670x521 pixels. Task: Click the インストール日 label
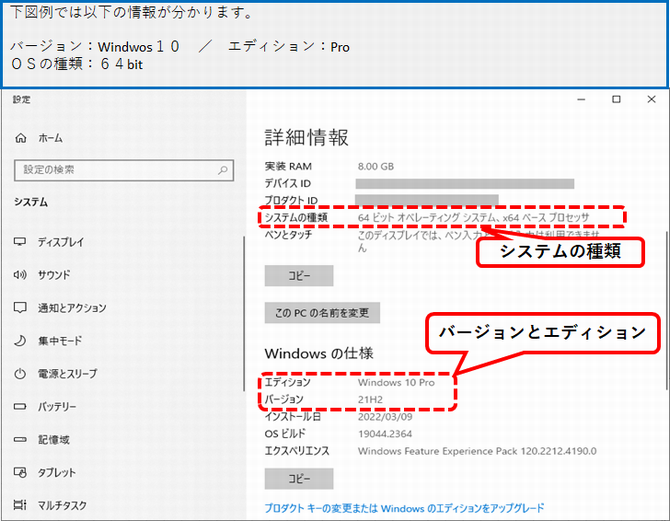click(292, 416)
